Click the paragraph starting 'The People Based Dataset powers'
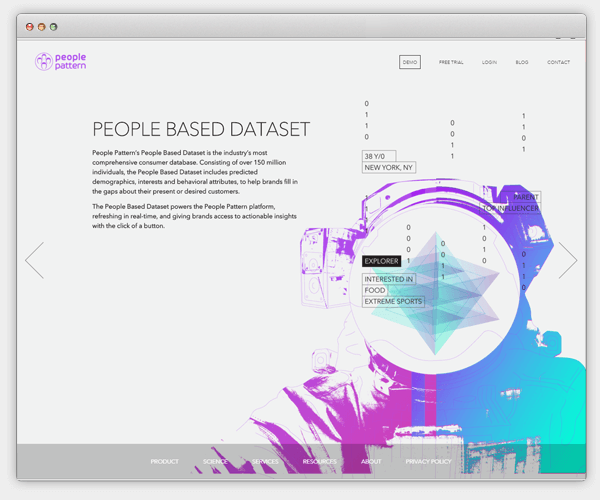The image size is (600, 500). [194, 216]
